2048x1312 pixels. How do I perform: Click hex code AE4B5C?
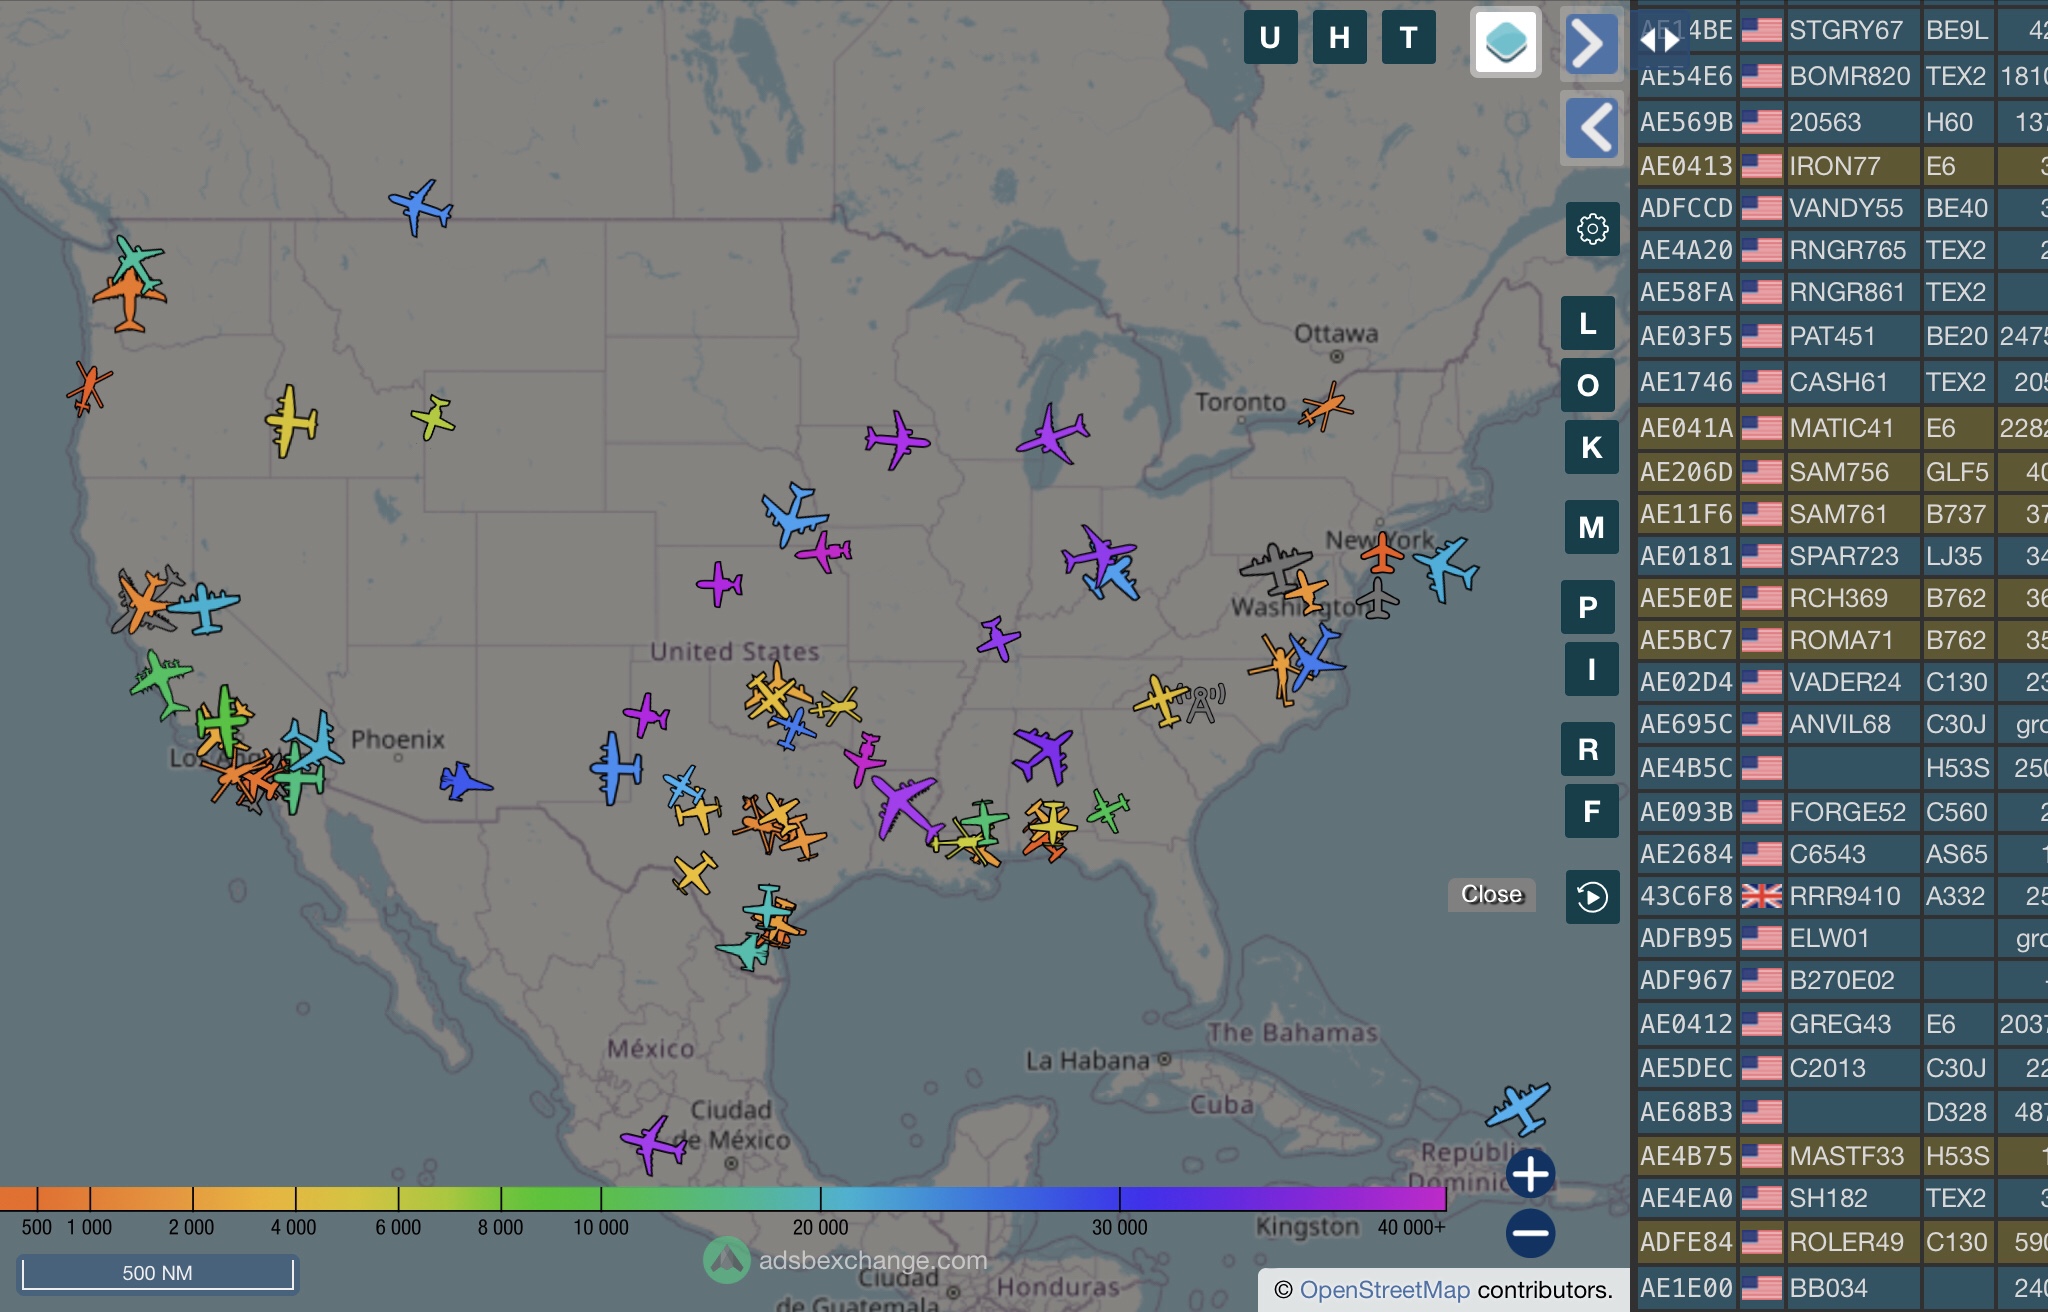point(1686,768)
